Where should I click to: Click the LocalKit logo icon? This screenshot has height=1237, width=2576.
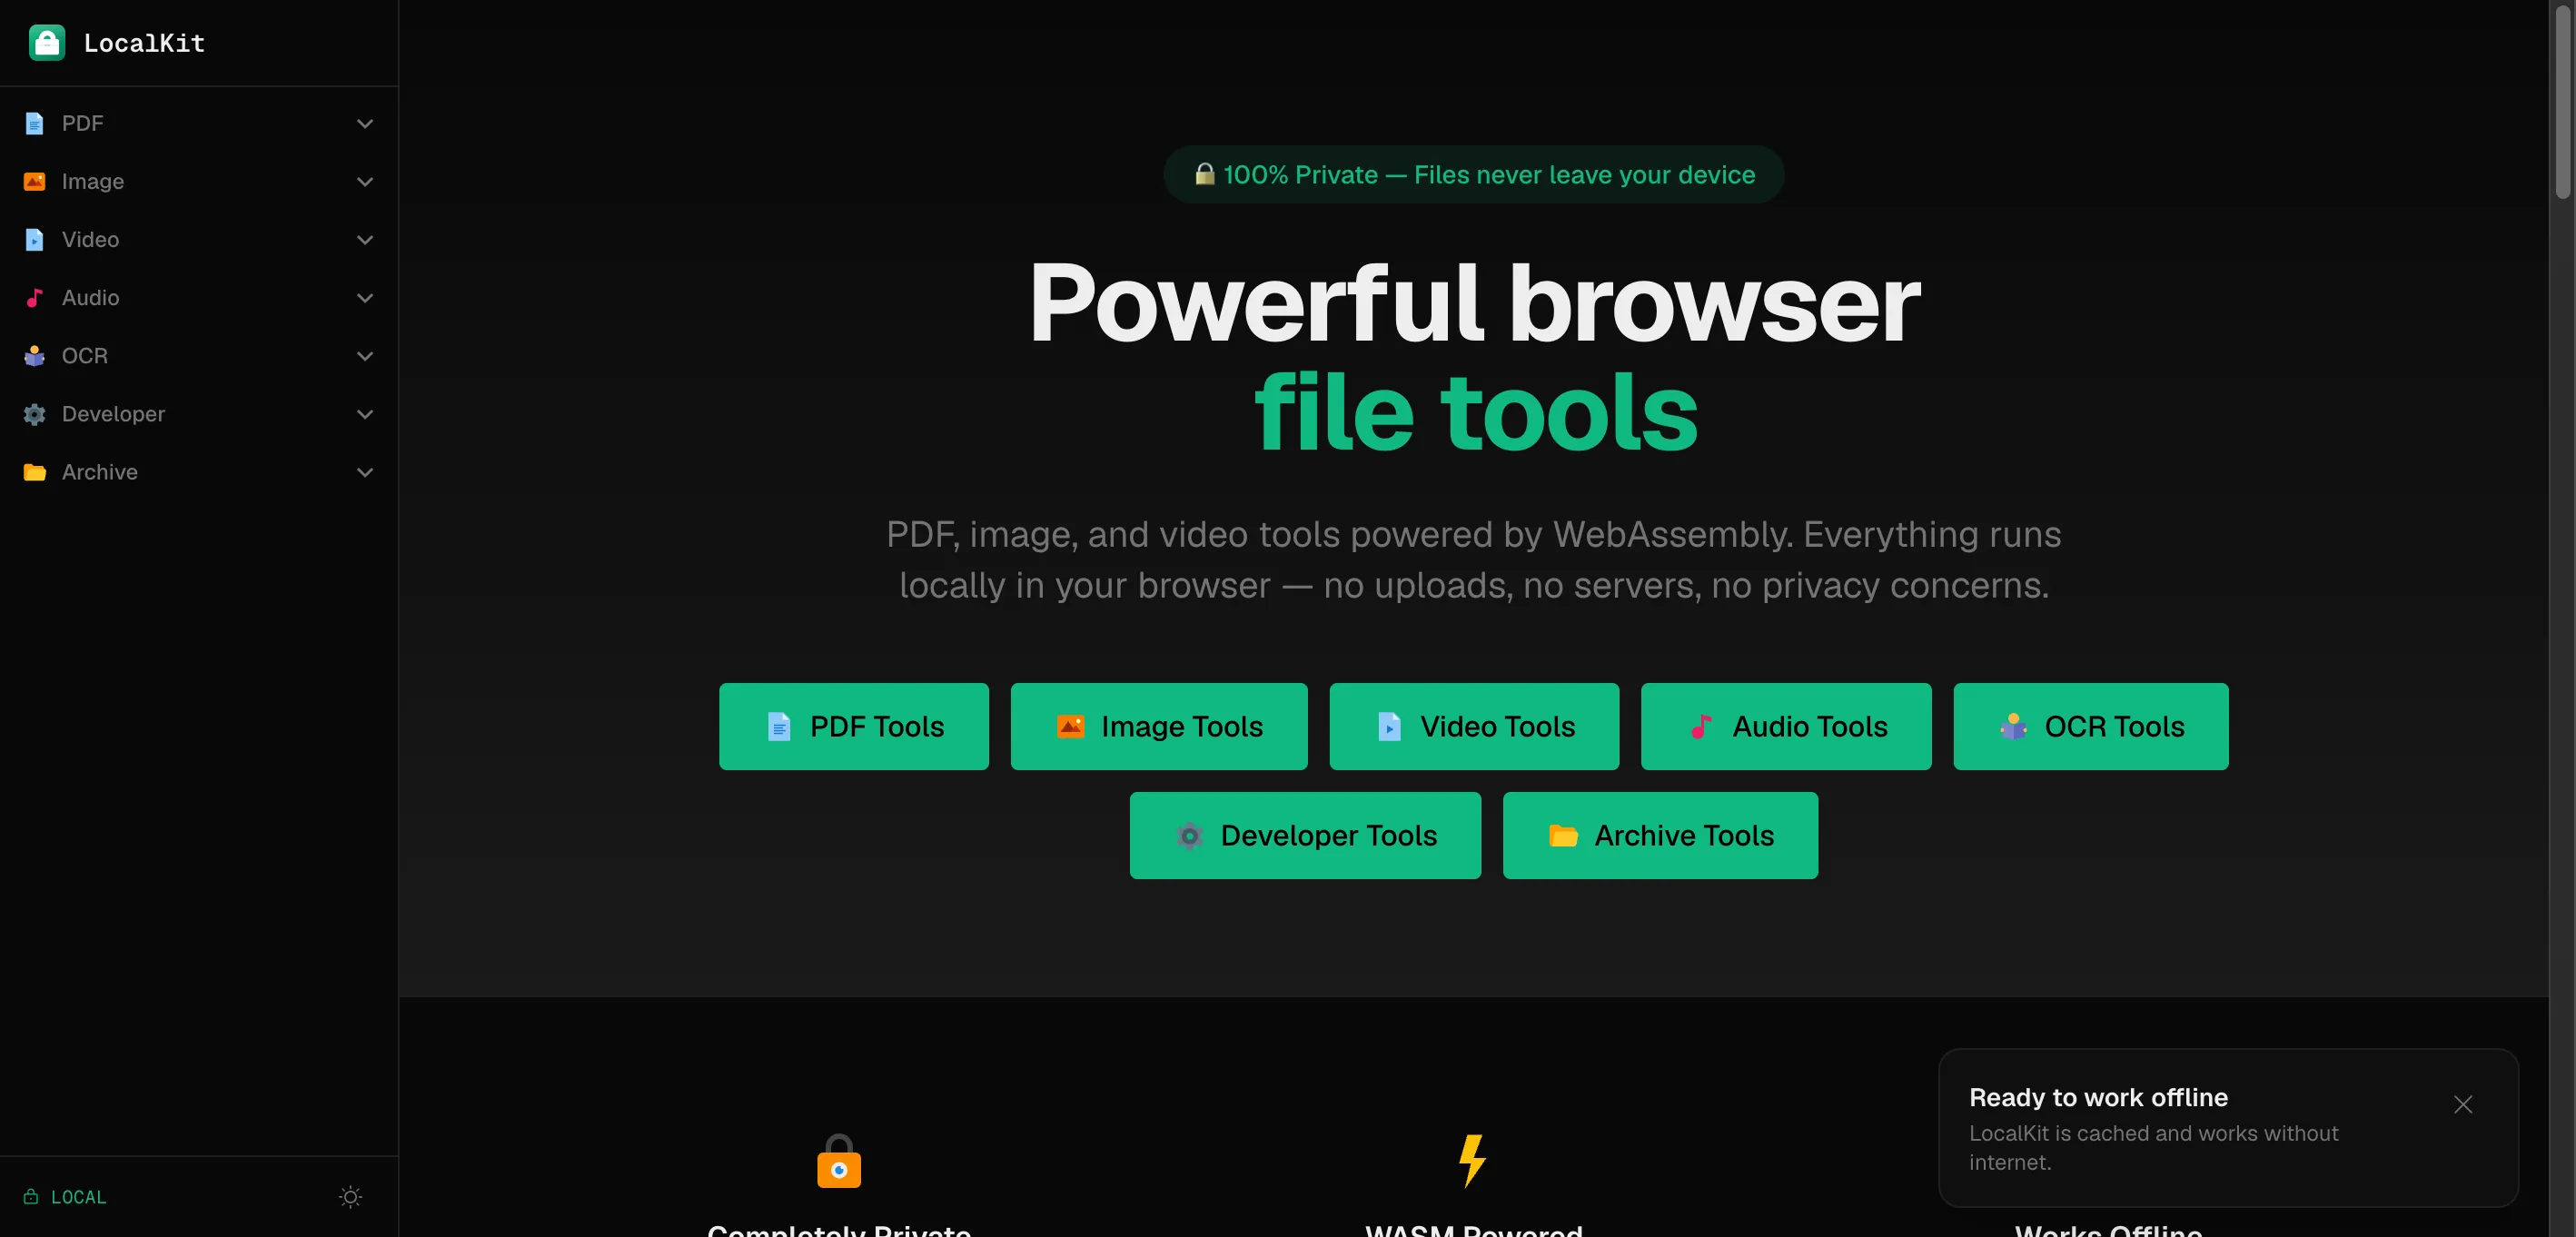(47, 43)
